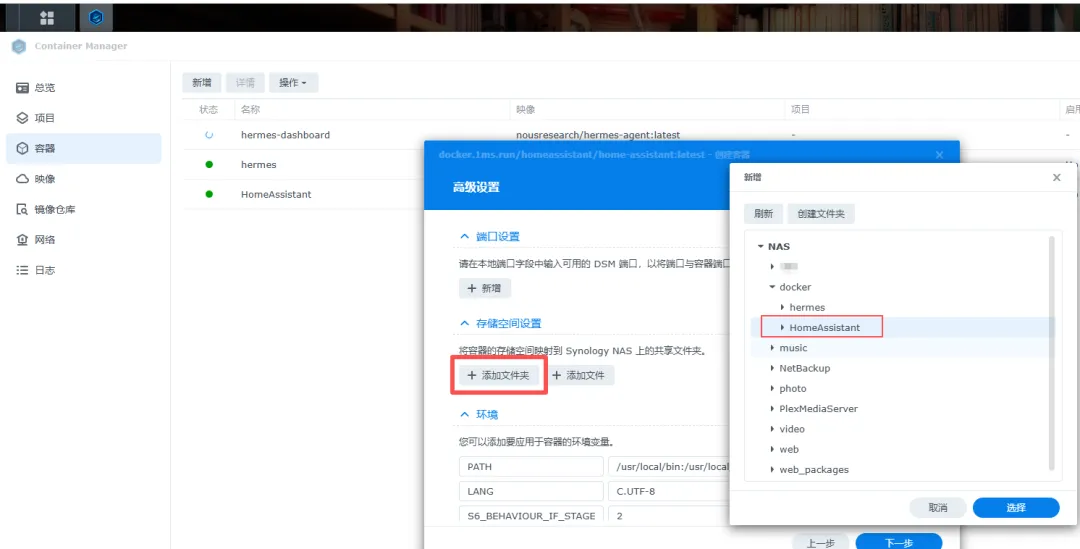Click the green status dot of HomeAssistant container

click(x=209, y=194)
